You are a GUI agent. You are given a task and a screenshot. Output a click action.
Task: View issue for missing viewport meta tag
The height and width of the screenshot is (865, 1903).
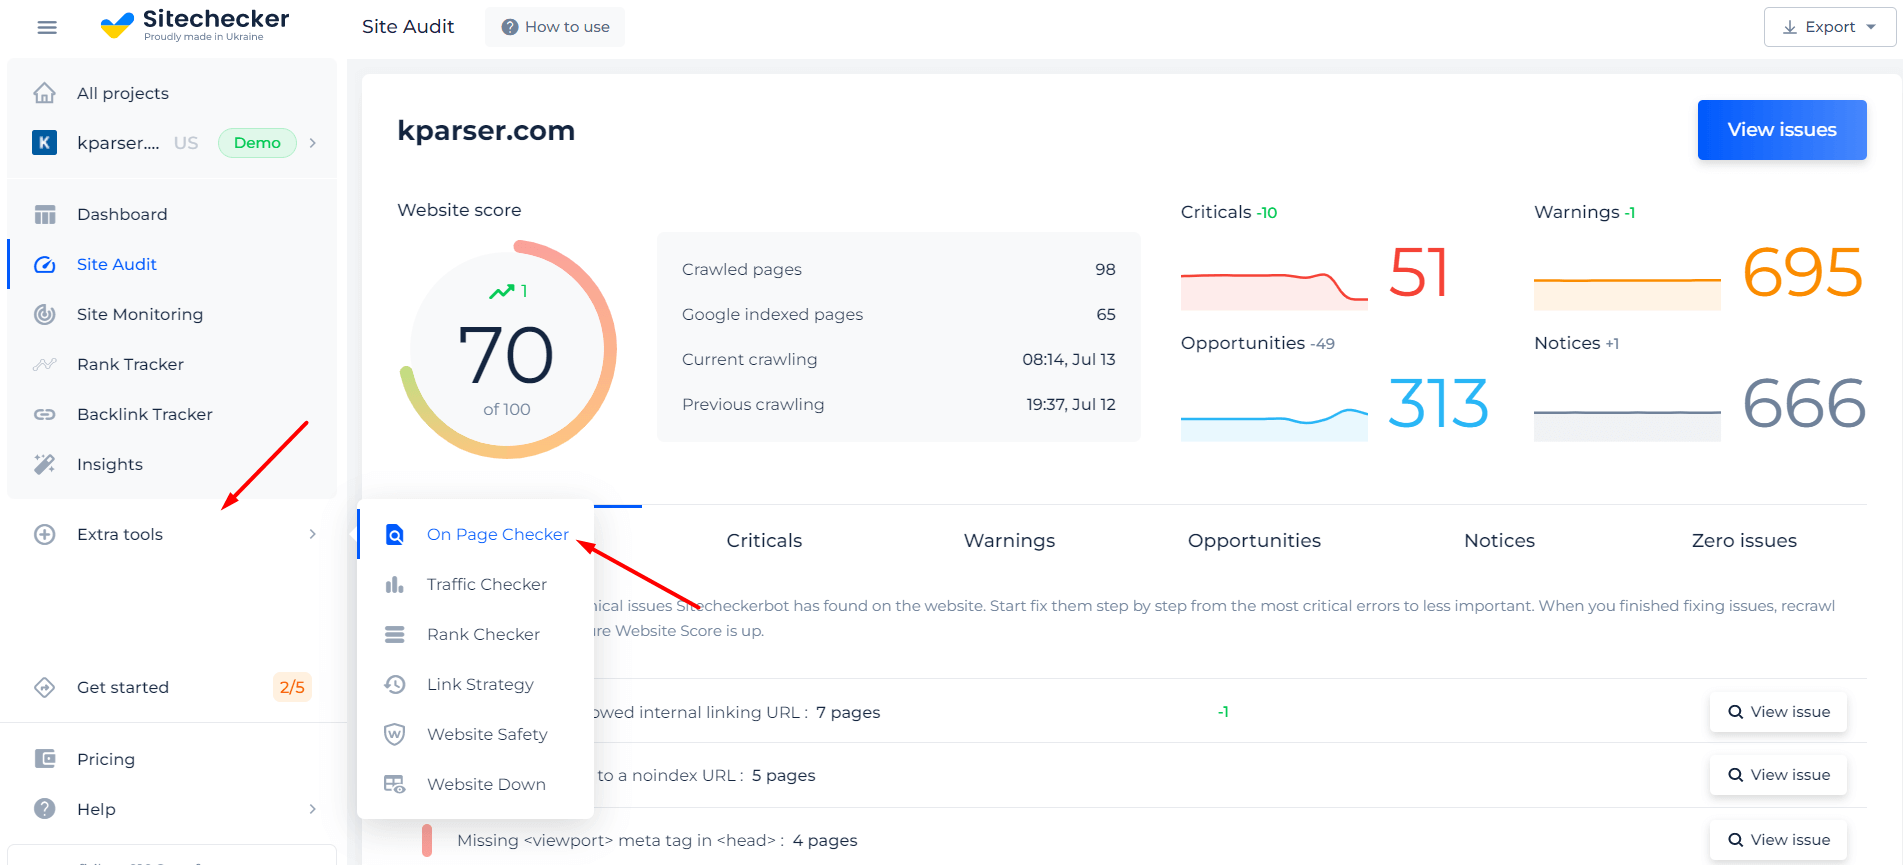point(1778,840)
